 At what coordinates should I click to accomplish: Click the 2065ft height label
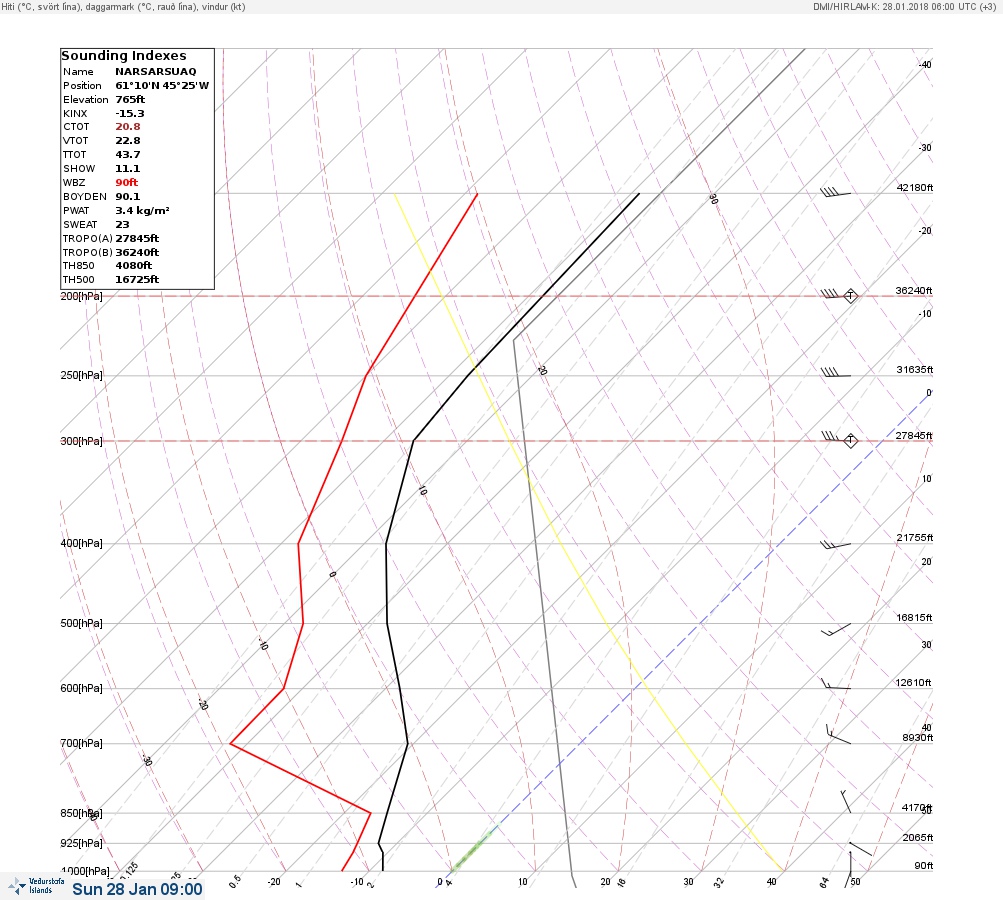(918, 837)
